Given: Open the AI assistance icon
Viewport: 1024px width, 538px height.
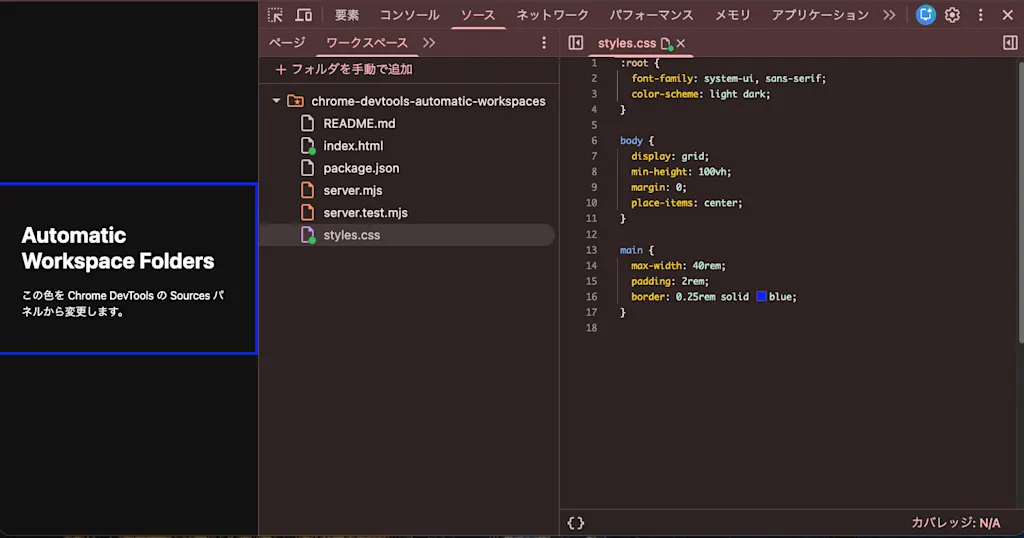Looking at the screenshot, I should click(x=925, y=15).
